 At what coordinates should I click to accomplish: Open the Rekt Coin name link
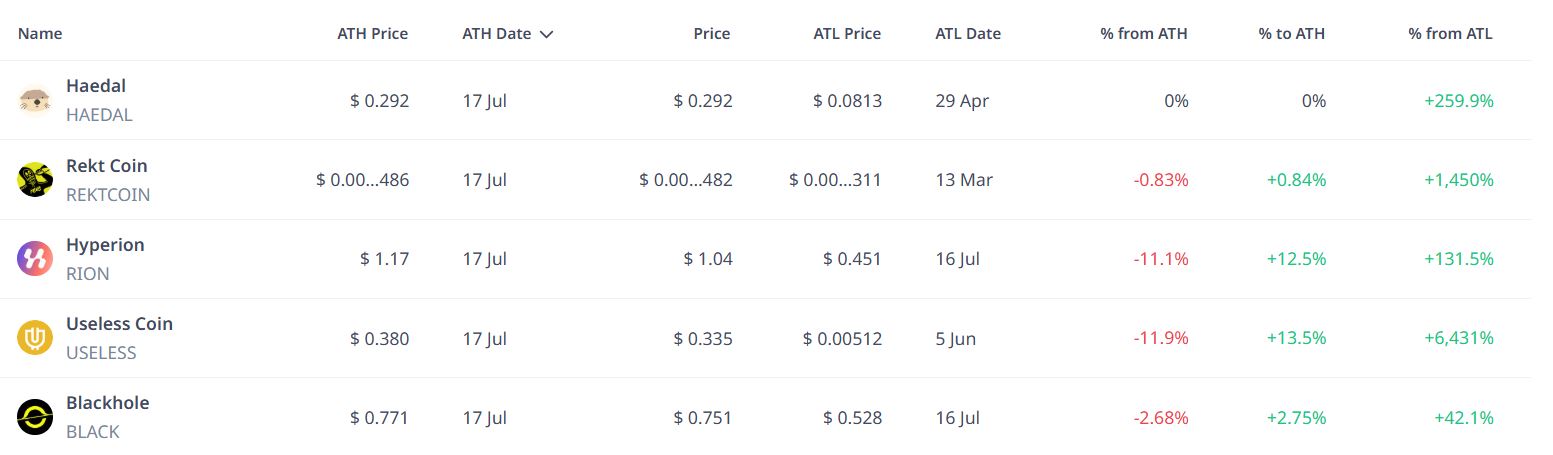tap(106, 165)
